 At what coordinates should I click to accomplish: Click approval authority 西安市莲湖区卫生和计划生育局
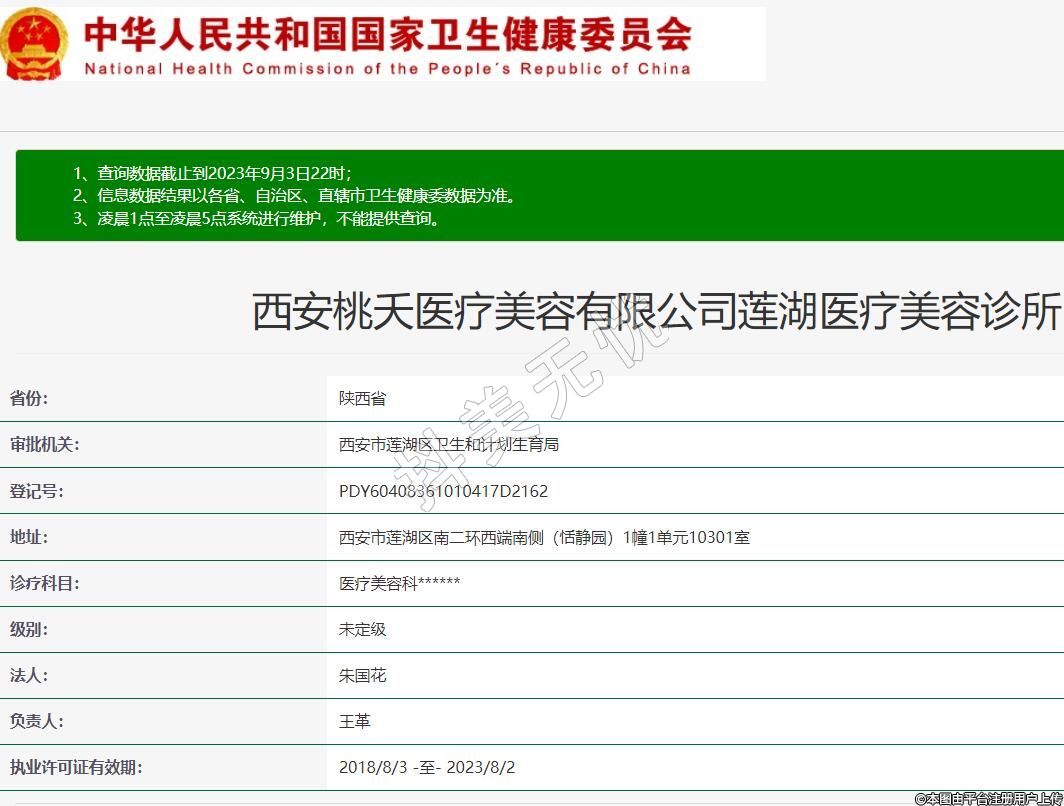(x=448, y=444)
